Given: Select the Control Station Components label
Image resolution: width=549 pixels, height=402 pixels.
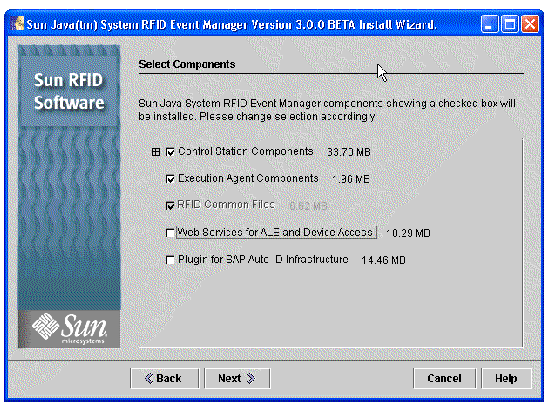Looking at the screenshot, I should [x=245, y=151].
